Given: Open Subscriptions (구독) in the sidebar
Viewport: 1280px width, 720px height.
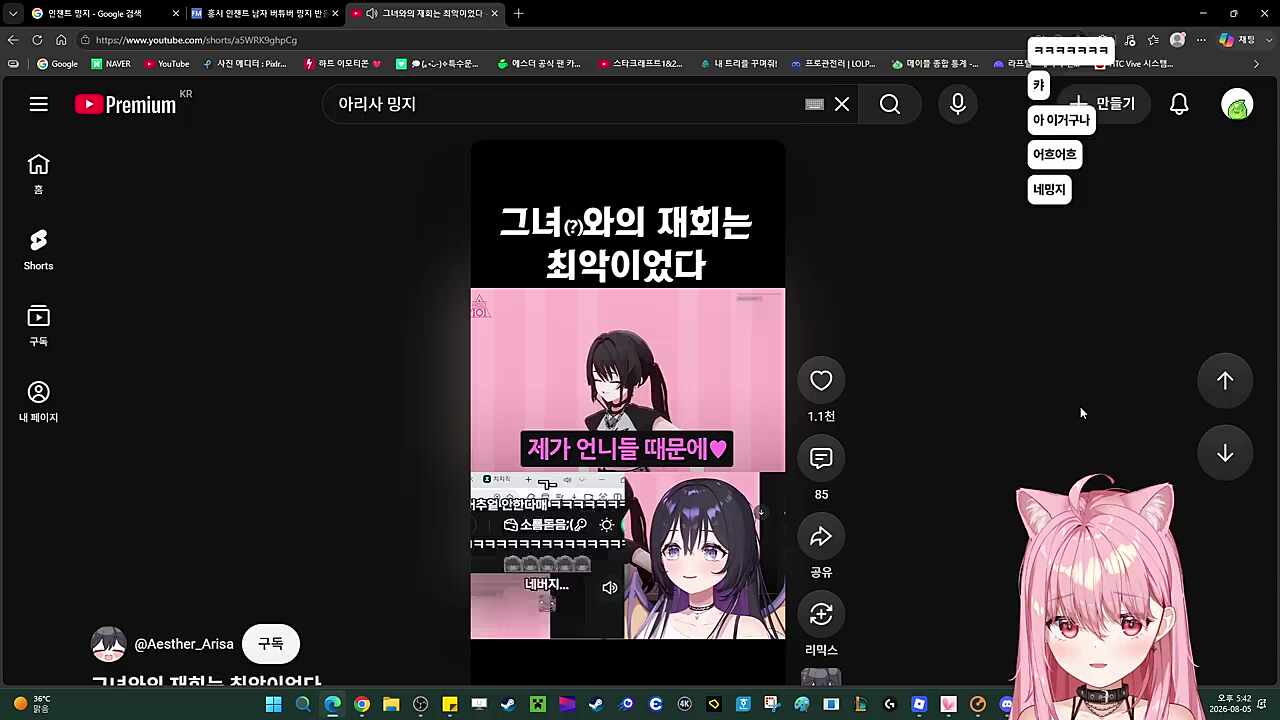Looking at the screenshot, I should pos(38,326).
